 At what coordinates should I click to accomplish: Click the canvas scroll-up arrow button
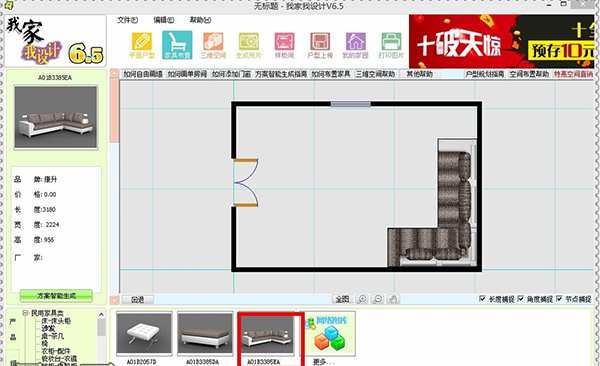[x=114, y=74]
